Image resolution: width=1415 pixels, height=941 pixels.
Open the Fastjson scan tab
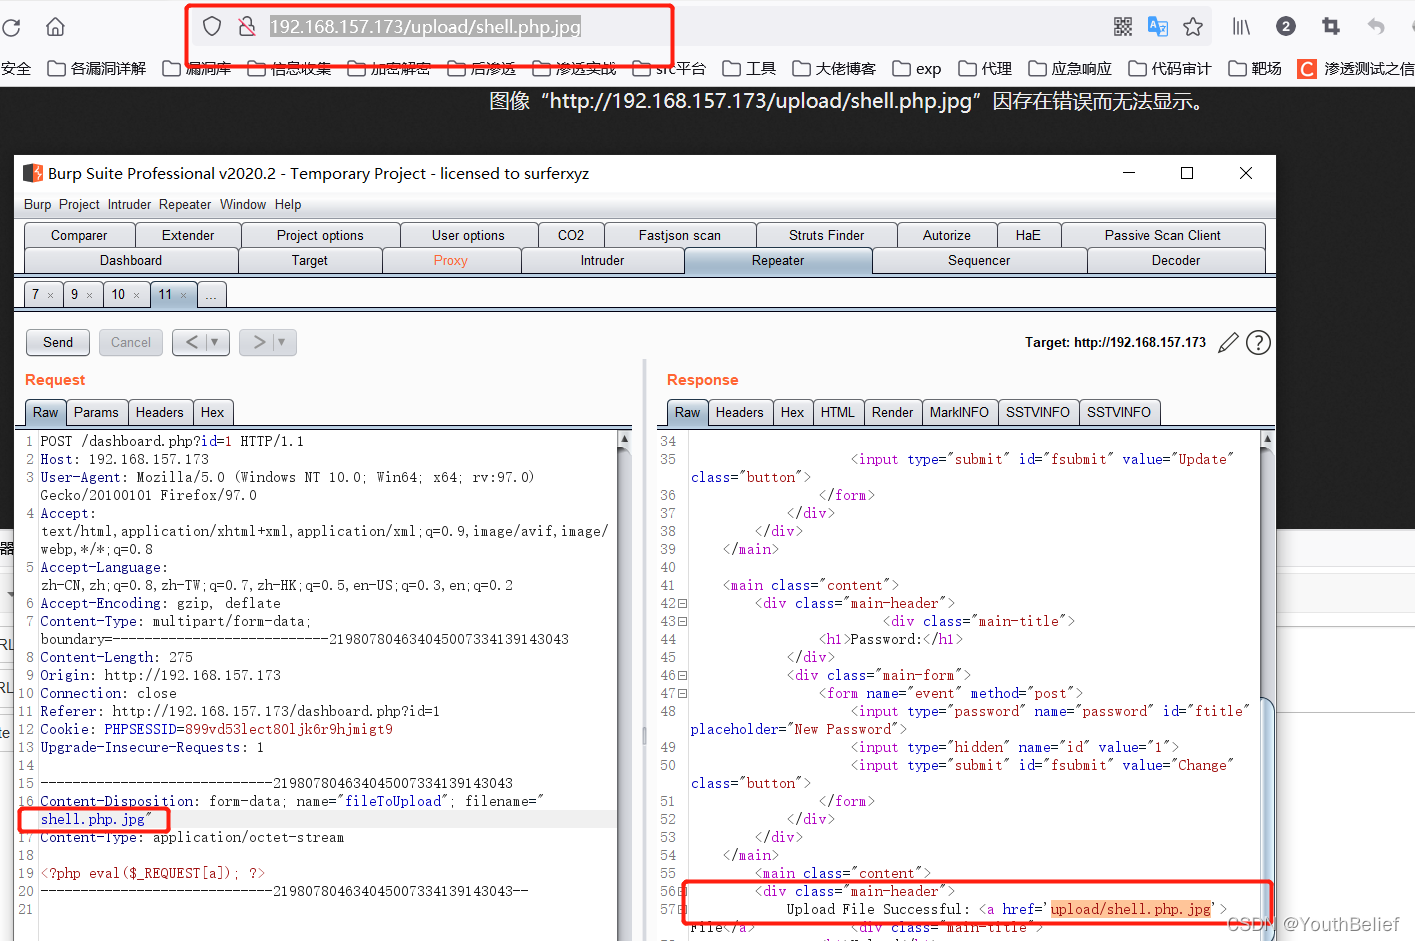[x=680, y=235]
